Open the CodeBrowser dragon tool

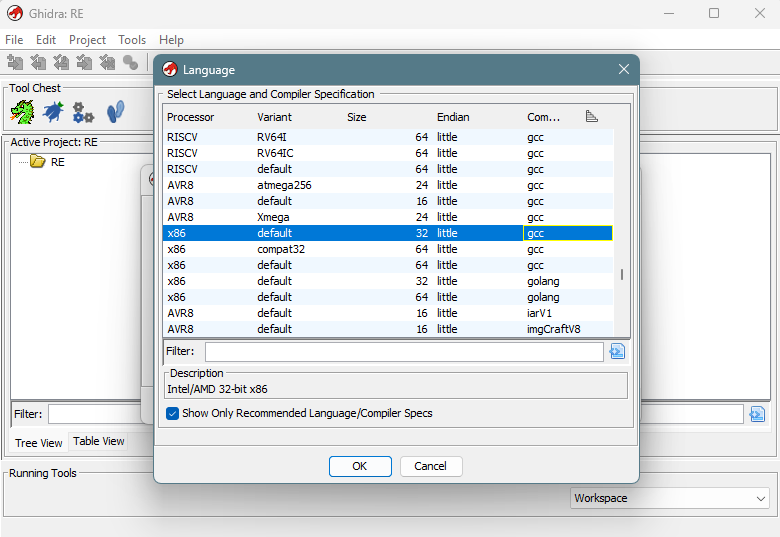[22, 112]
